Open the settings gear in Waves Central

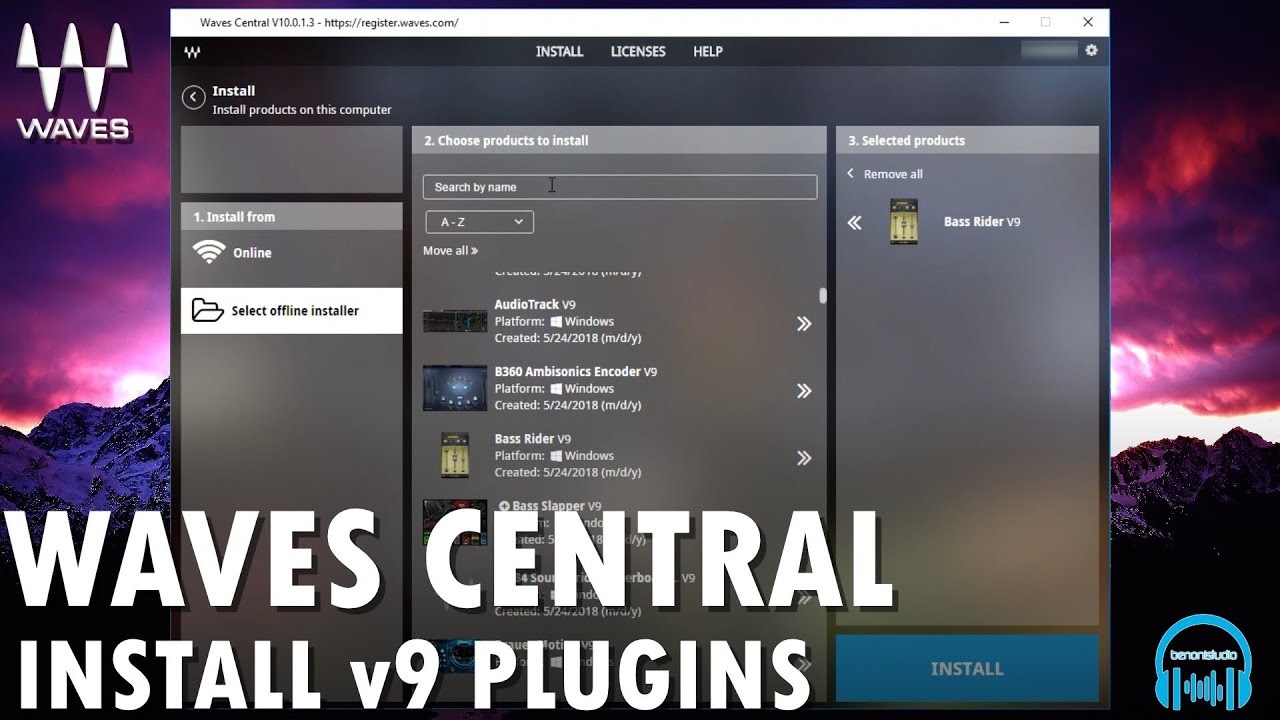(1091, 50)
